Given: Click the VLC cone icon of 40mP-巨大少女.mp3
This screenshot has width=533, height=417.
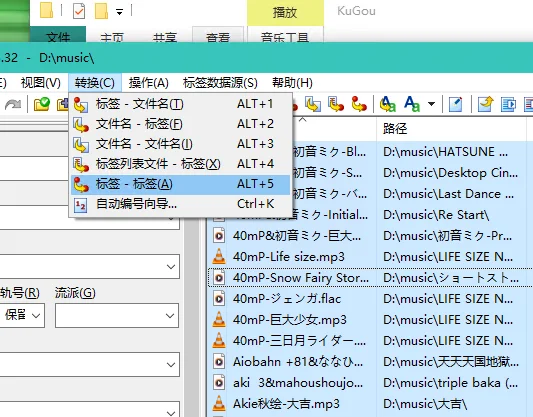Looking at the screenshot, I should (x=219, y=320).
